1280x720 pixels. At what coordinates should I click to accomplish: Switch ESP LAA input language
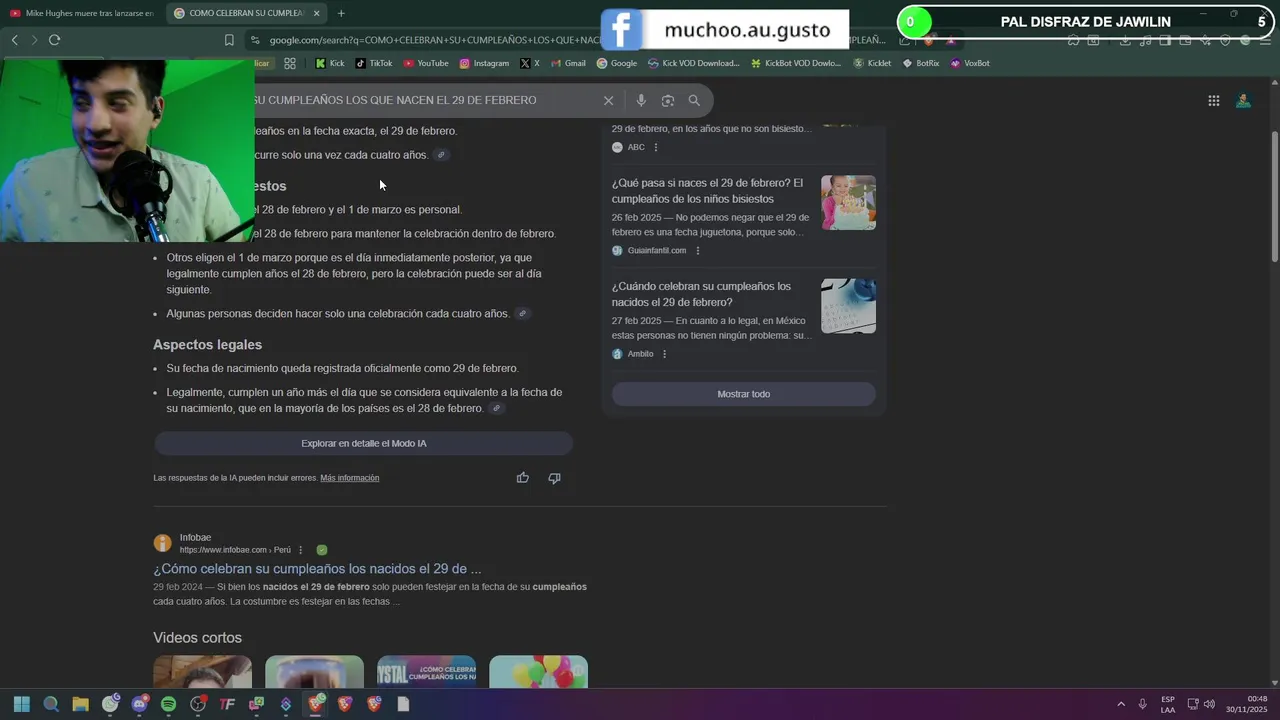coord(1168,704)
